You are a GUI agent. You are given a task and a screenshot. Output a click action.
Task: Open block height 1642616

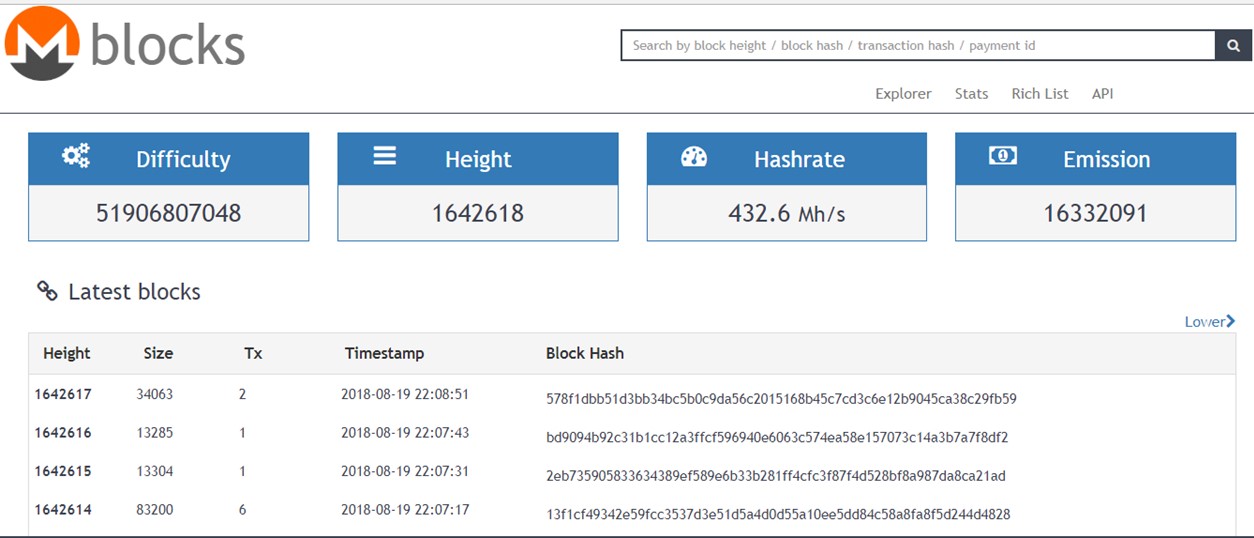63,432
